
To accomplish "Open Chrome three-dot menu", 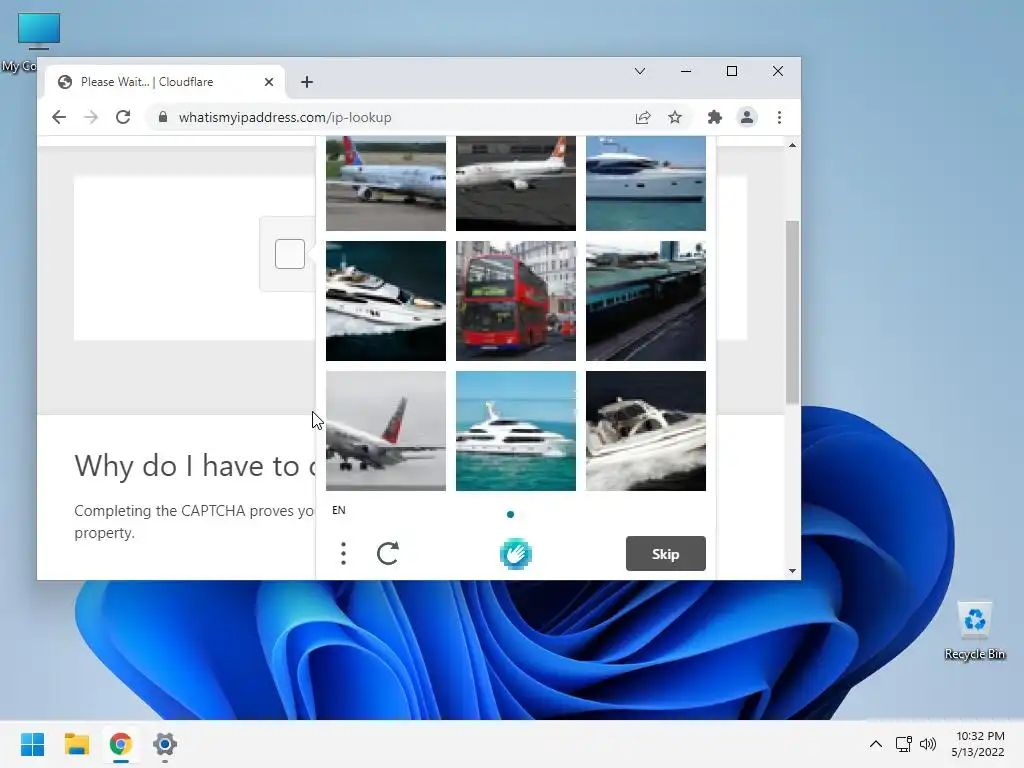I will tap(779, 118).
